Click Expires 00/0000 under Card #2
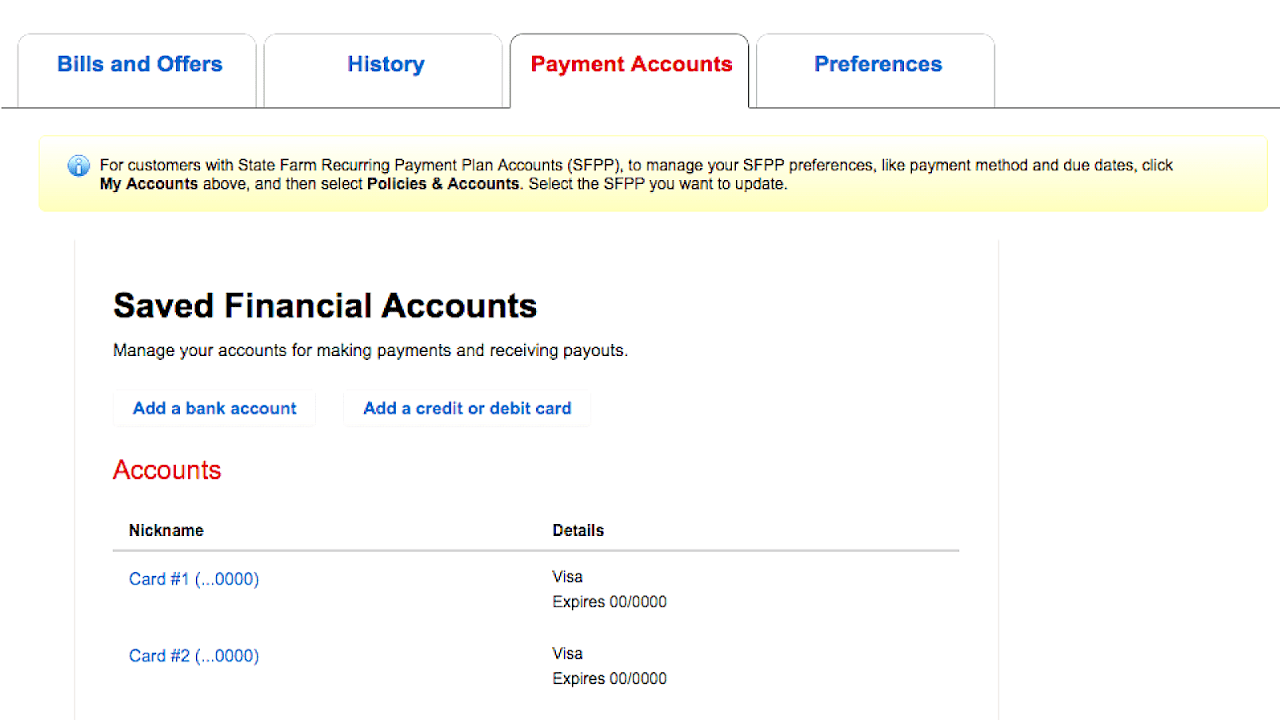Image resolution: width=1280 pixels, height=720 pixels. click(x=609, y=679)
